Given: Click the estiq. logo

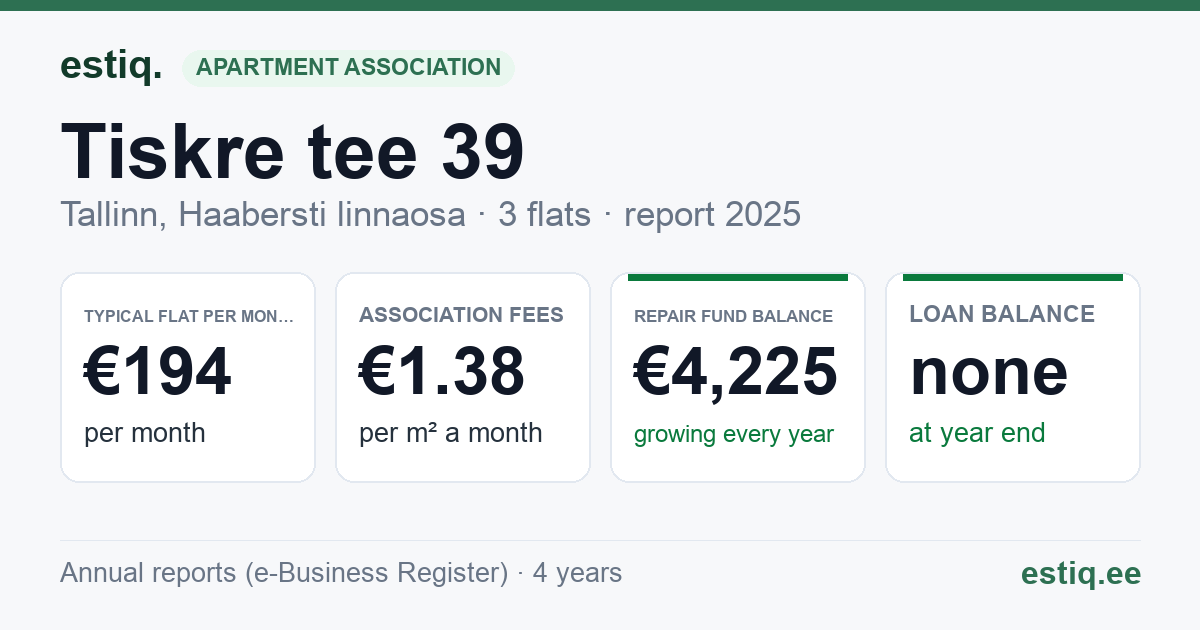Looking at the screenshot, I should coord(111,66).
